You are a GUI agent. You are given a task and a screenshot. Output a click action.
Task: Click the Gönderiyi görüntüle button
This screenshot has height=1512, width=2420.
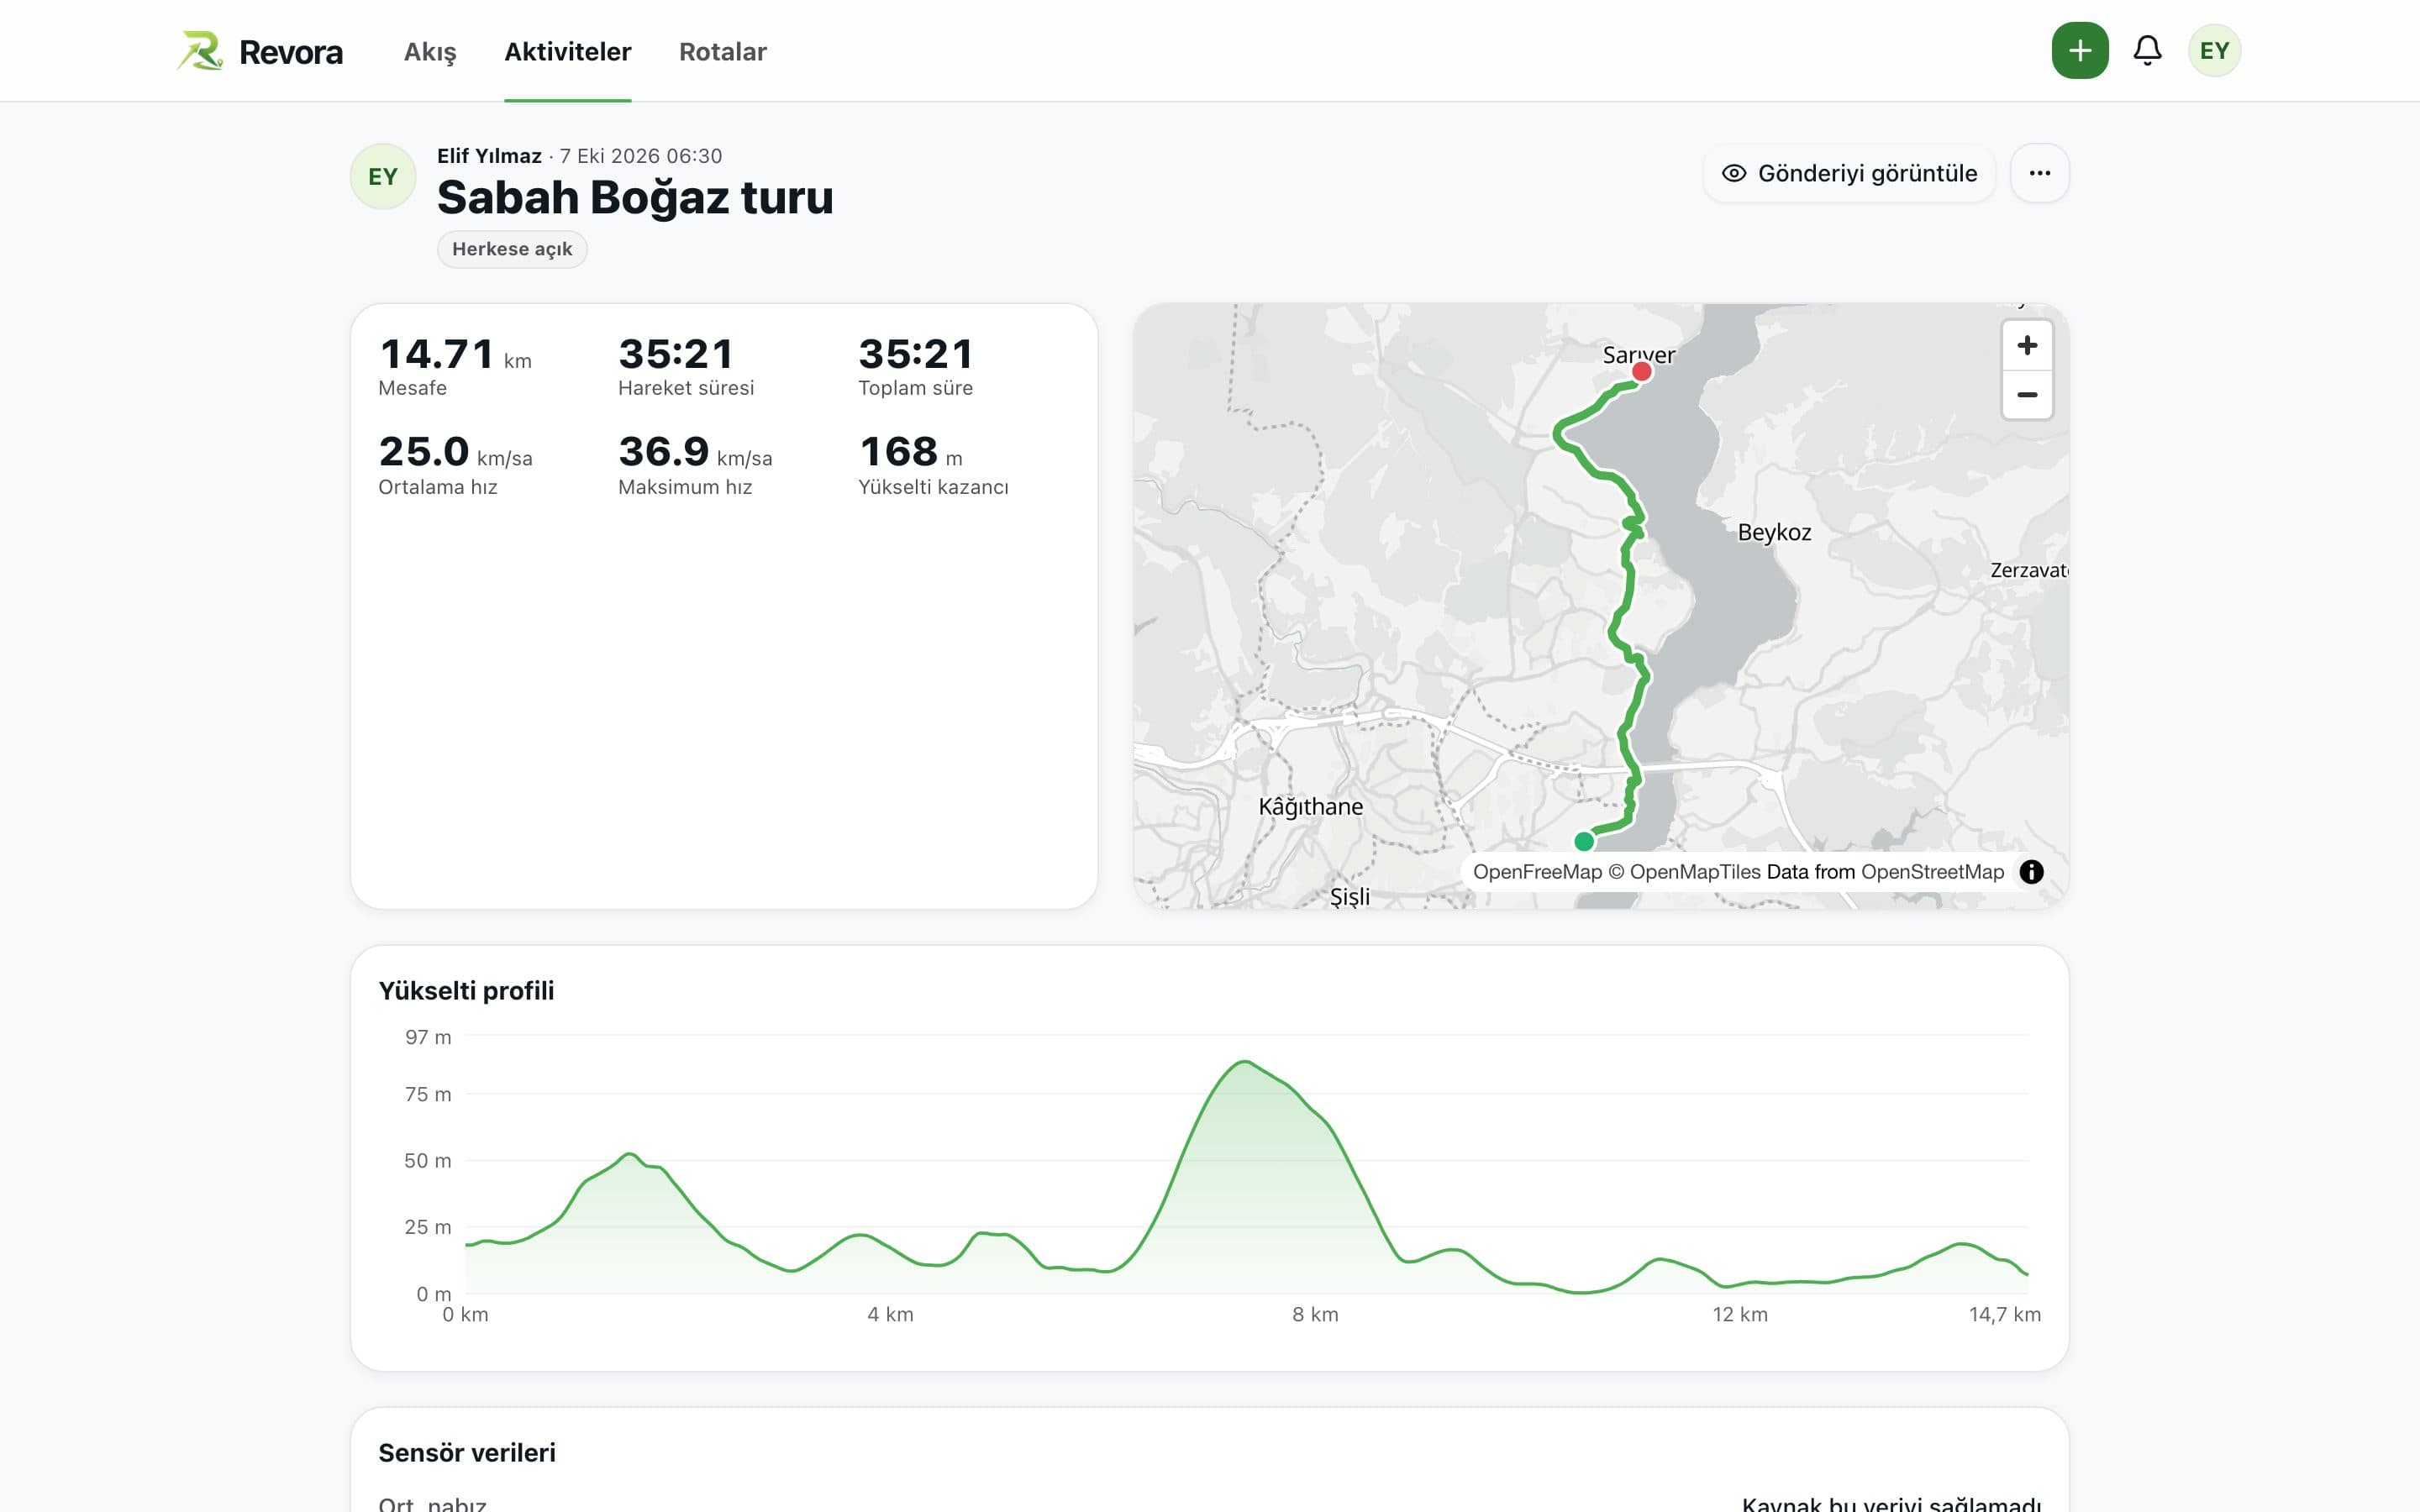[x=1849, y=173]
